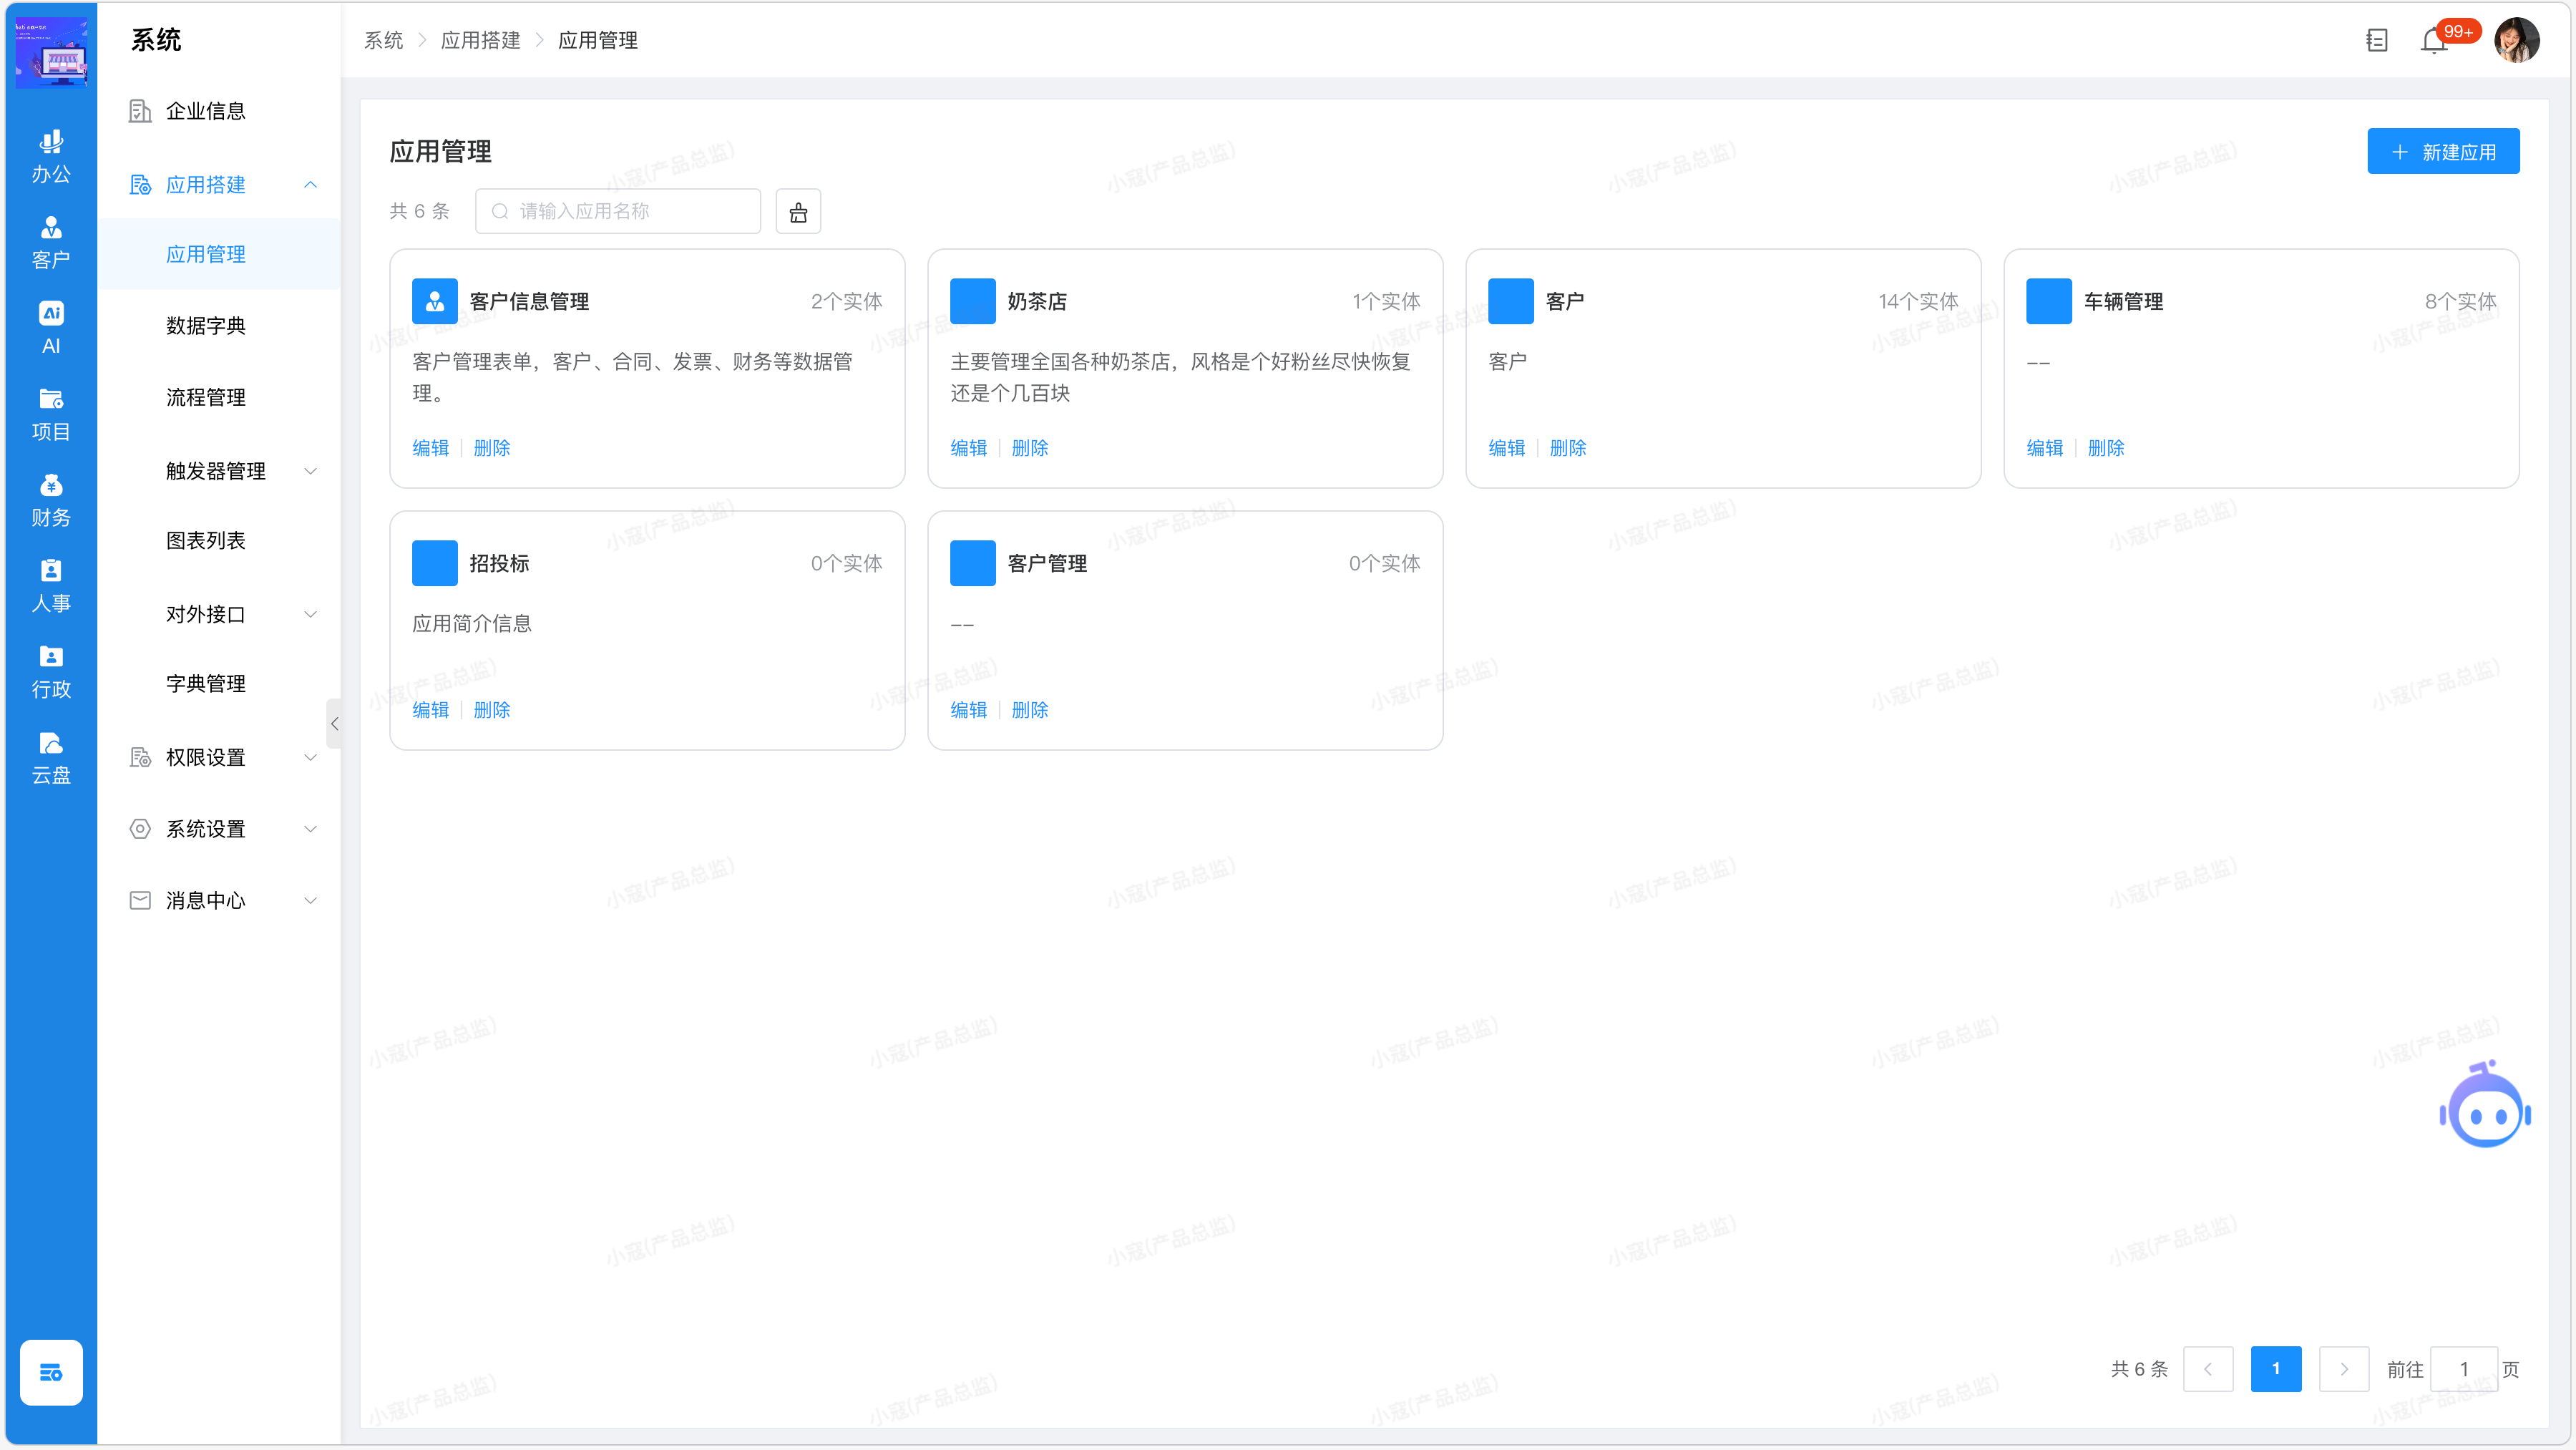The image size is (2576, 1450).
Task: Click 删除 on the 车辆管理 card
Action: (2105, 448)
